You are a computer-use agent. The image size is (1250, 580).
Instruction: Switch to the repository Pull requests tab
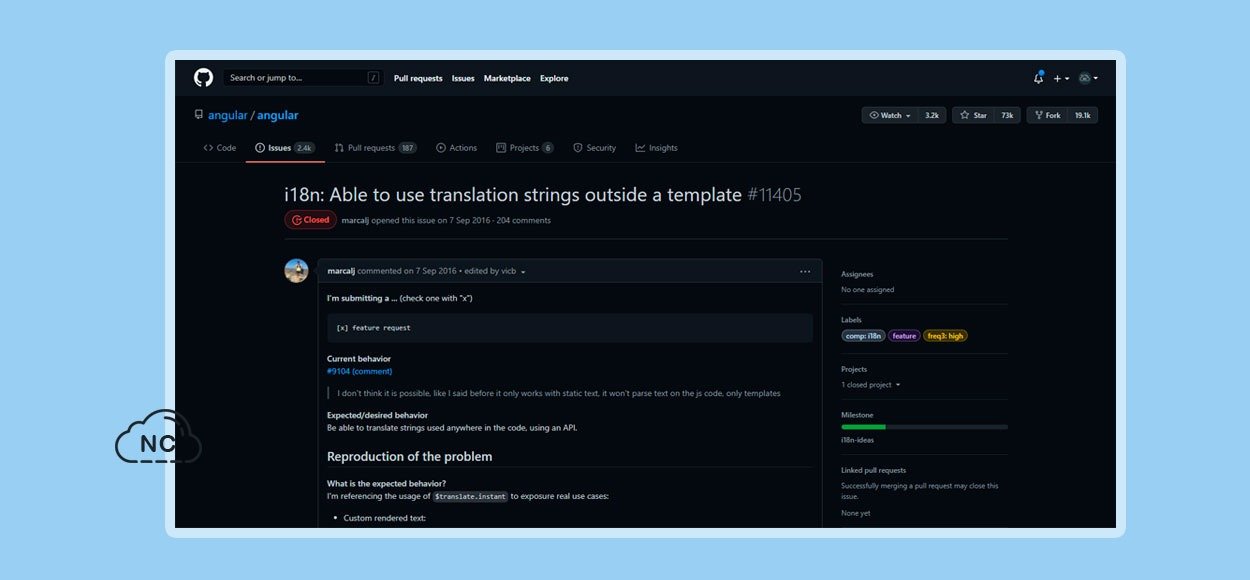pos(375,148)
